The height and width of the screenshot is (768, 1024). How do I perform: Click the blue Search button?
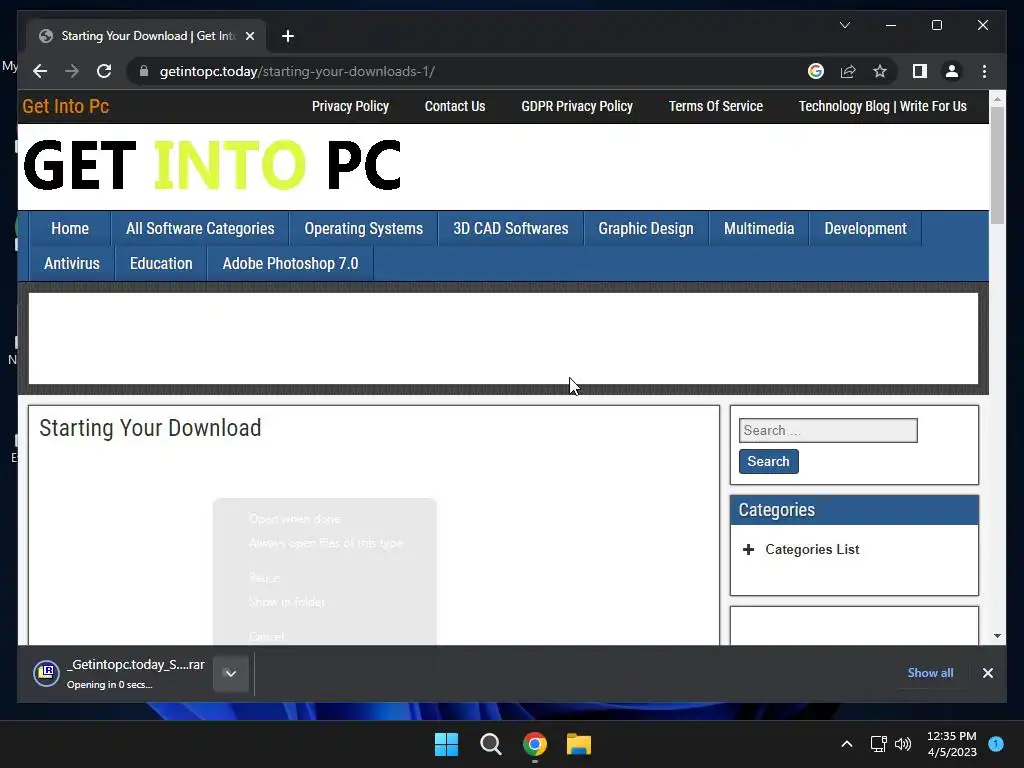[x=769, y=461]
